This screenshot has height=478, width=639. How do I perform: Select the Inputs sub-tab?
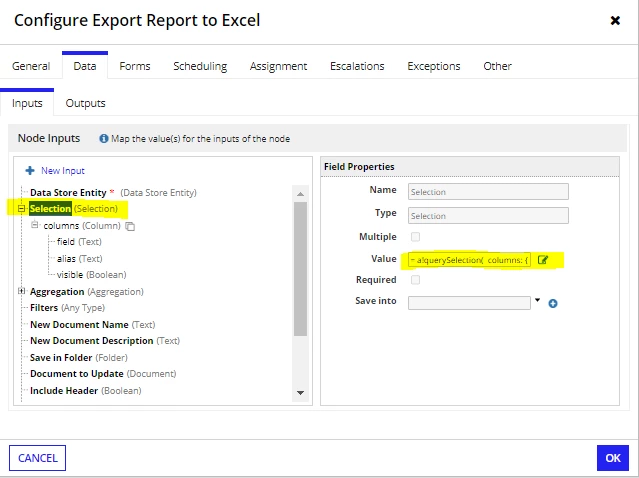[27, 103]
